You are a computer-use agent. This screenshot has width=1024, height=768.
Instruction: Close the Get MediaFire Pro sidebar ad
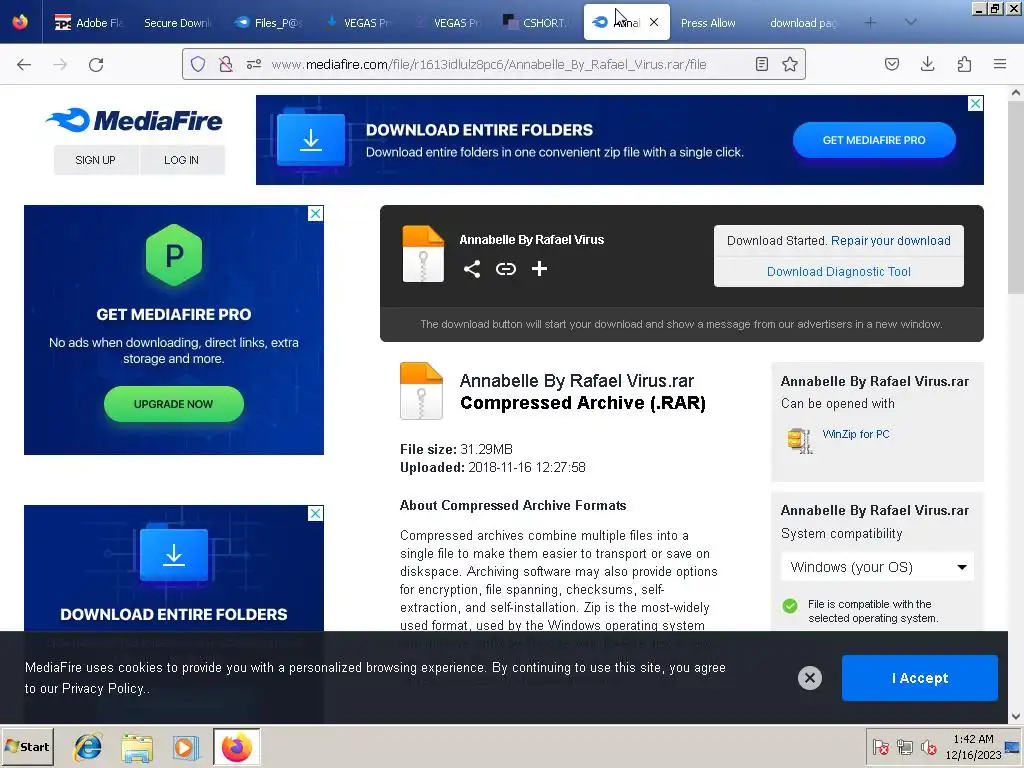click(315, 214)
